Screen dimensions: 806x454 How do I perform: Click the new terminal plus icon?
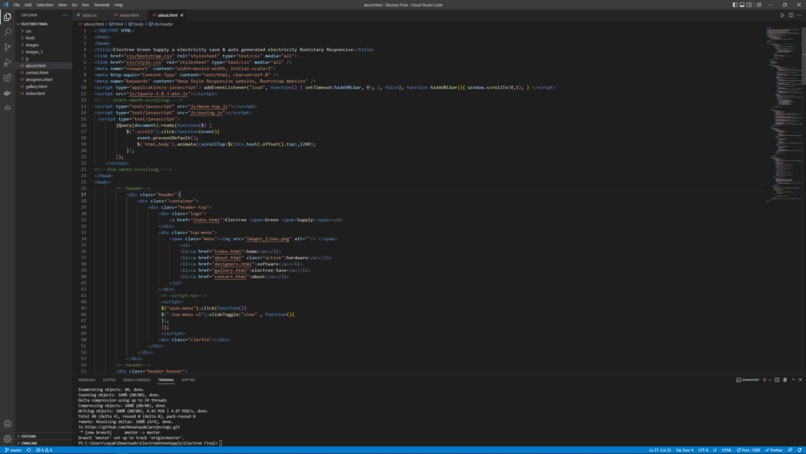(x=764, y=380)
